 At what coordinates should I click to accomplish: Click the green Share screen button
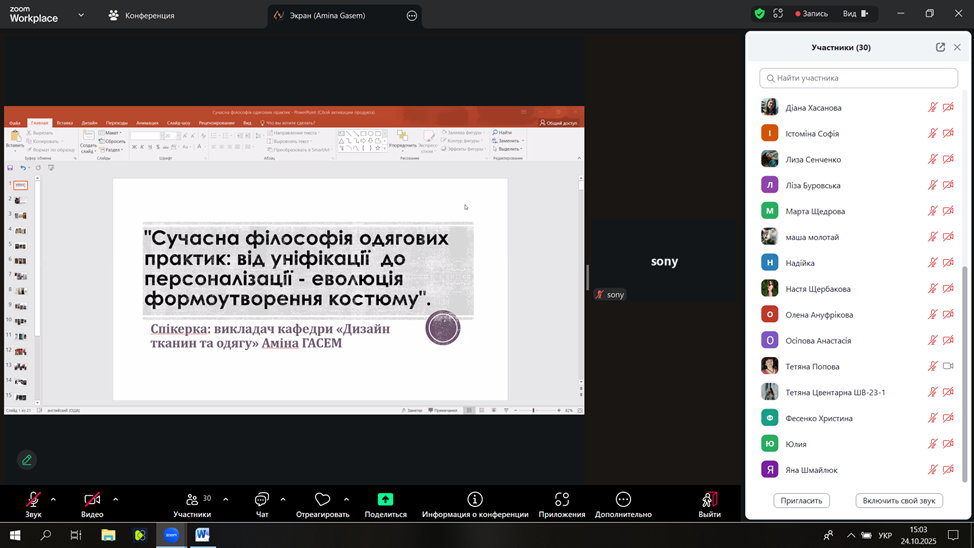point(385,499)
